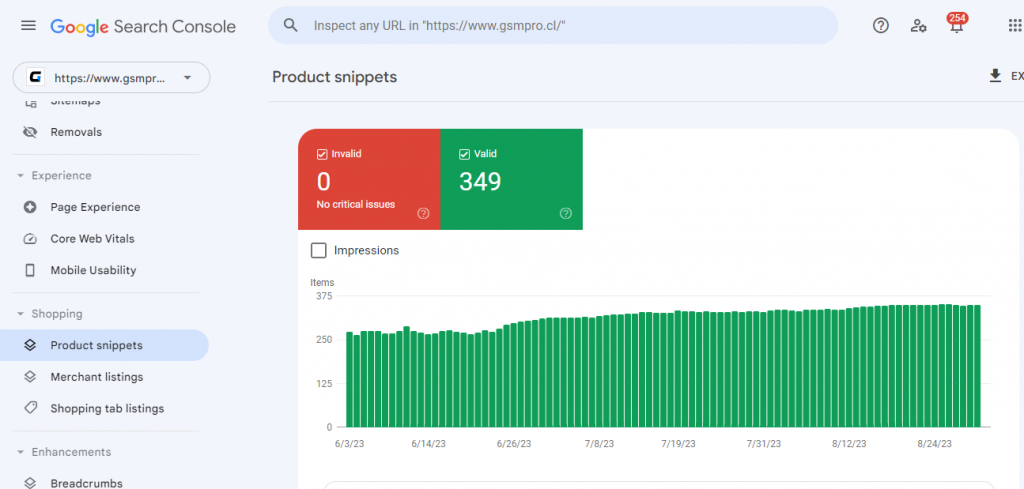Click the first green bar of the chart
Viewport: 1024px width, 489px height.
pyautogui.click(x=349, y=379)
